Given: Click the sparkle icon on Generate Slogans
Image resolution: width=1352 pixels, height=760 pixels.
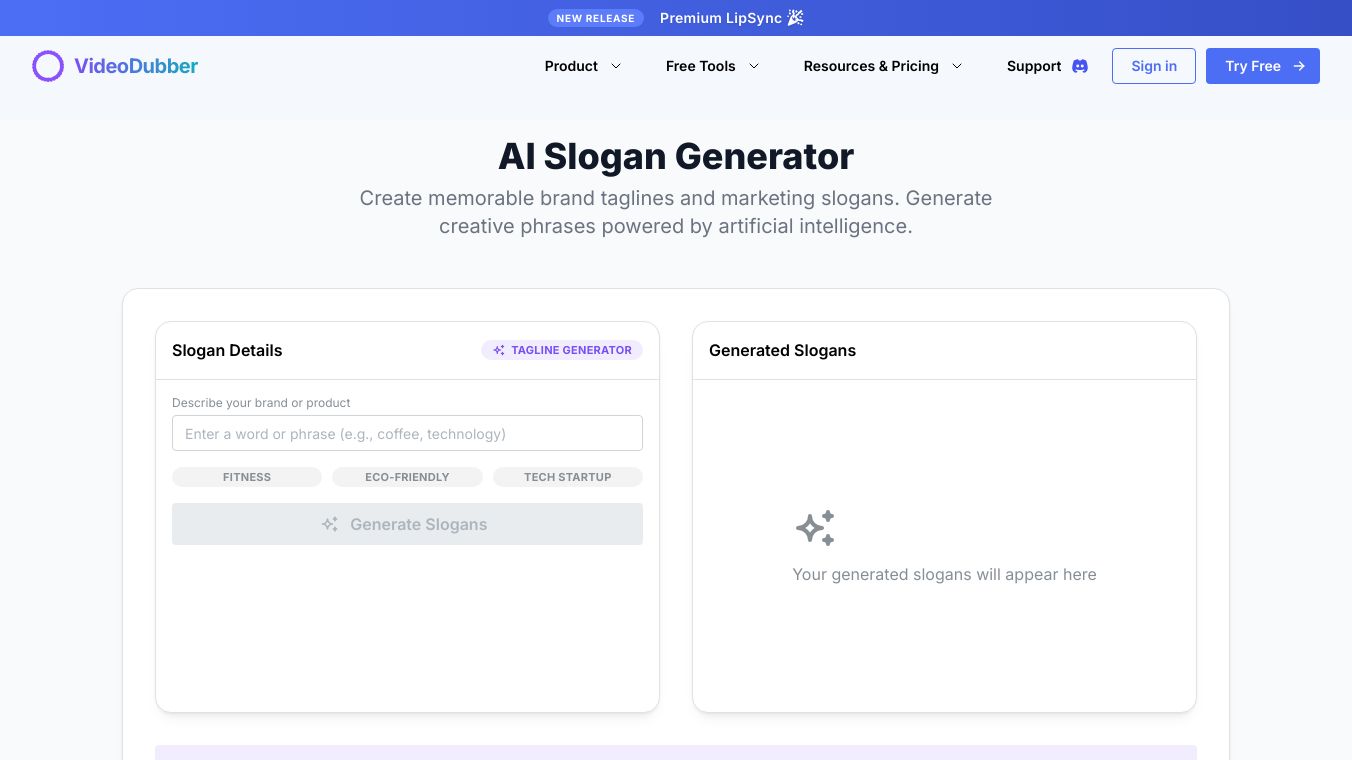Looking at the screenshot, I should pyautogui.click(x=330, y=524).
